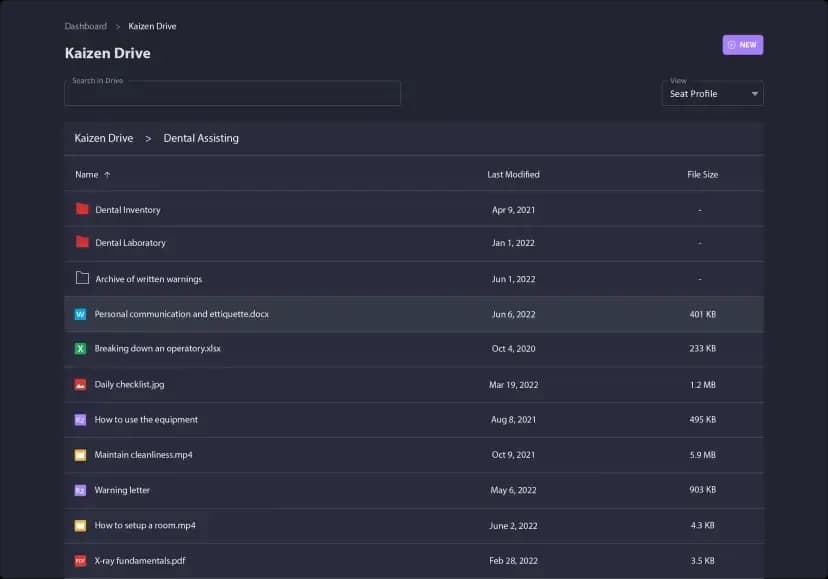Screen dimensions: 828x579
Task: Click the purple NEW button
Action: click(742, 45)
